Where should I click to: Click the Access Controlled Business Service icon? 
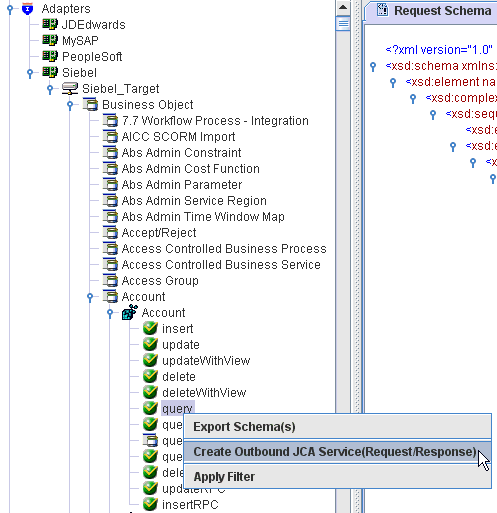[x=110, y=265]
